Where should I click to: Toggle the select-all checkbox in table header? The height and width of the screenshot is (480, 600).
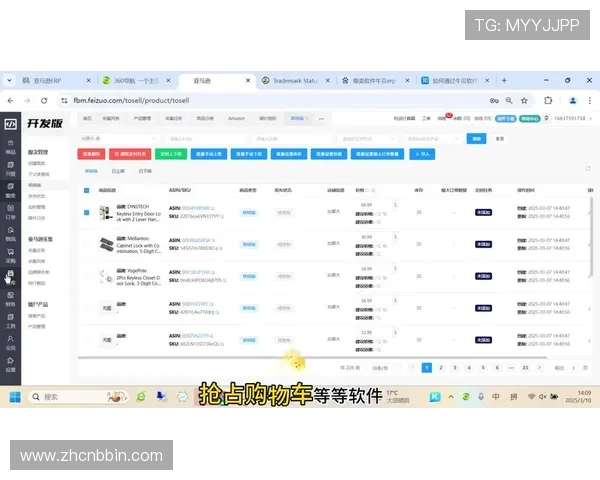(x=86, y=190)
